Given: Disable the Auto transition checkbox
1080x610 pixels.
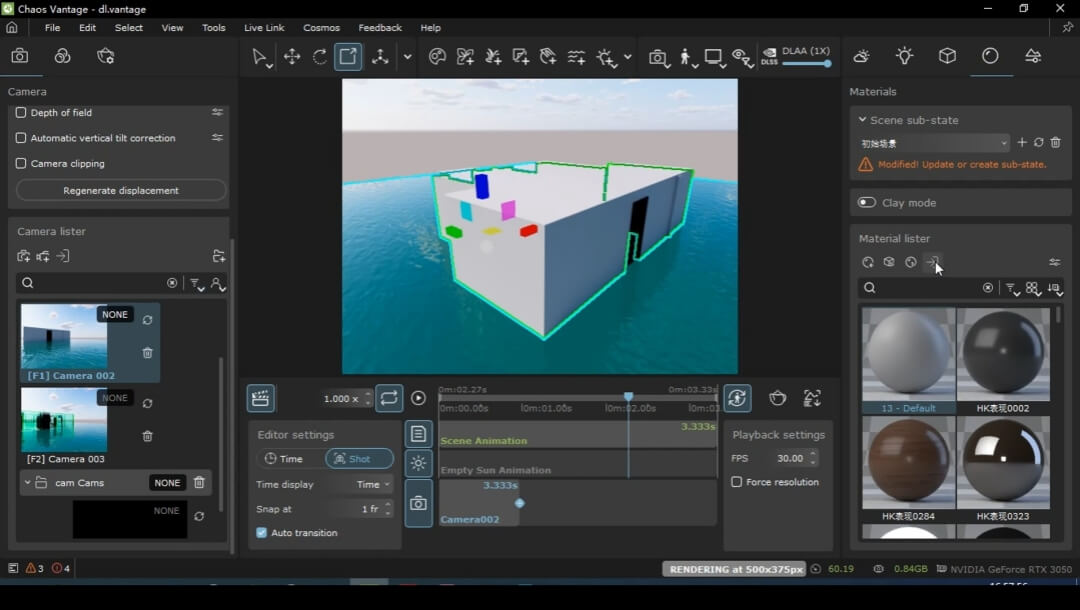Looking at the screenshot, I should [262, 532].
